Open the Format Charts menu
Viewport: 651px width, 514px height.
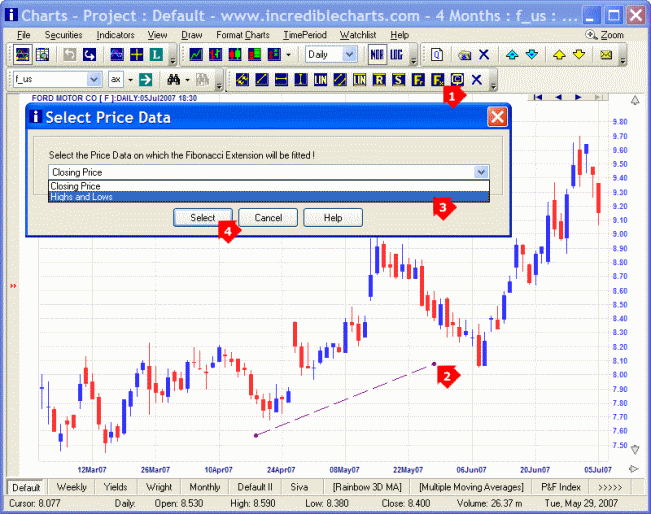[243, 35]
